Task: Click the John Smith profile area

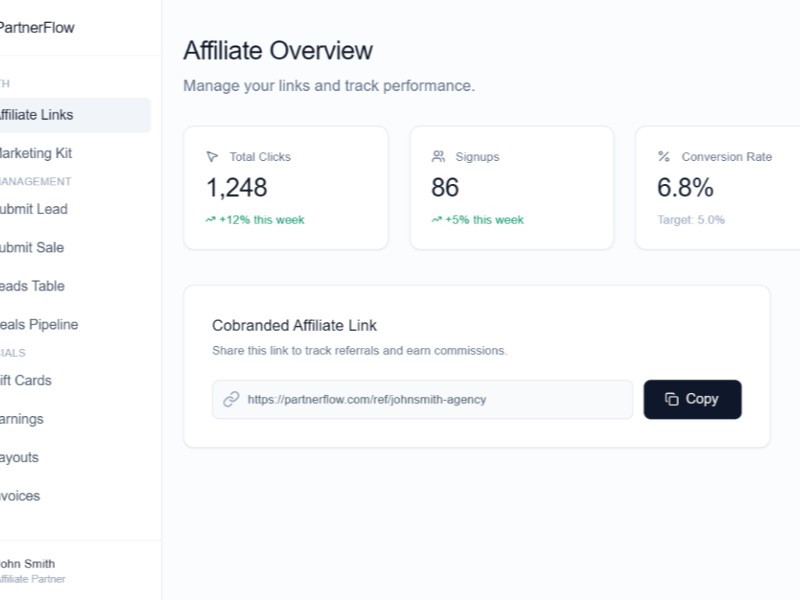Action: (x=30, y=570)
